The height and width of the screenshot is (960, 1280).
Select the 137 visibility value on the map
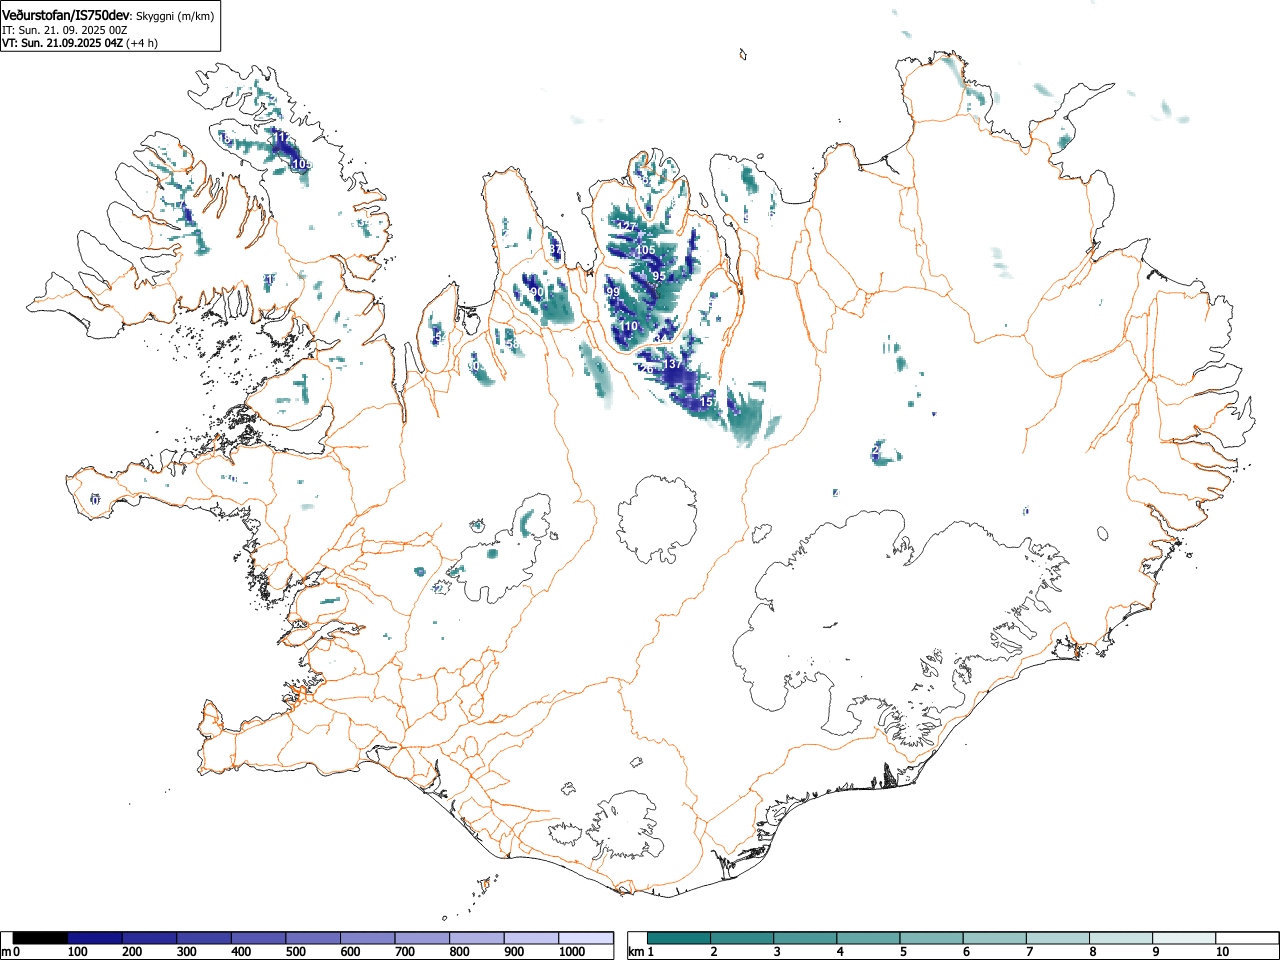coord(673,364)
